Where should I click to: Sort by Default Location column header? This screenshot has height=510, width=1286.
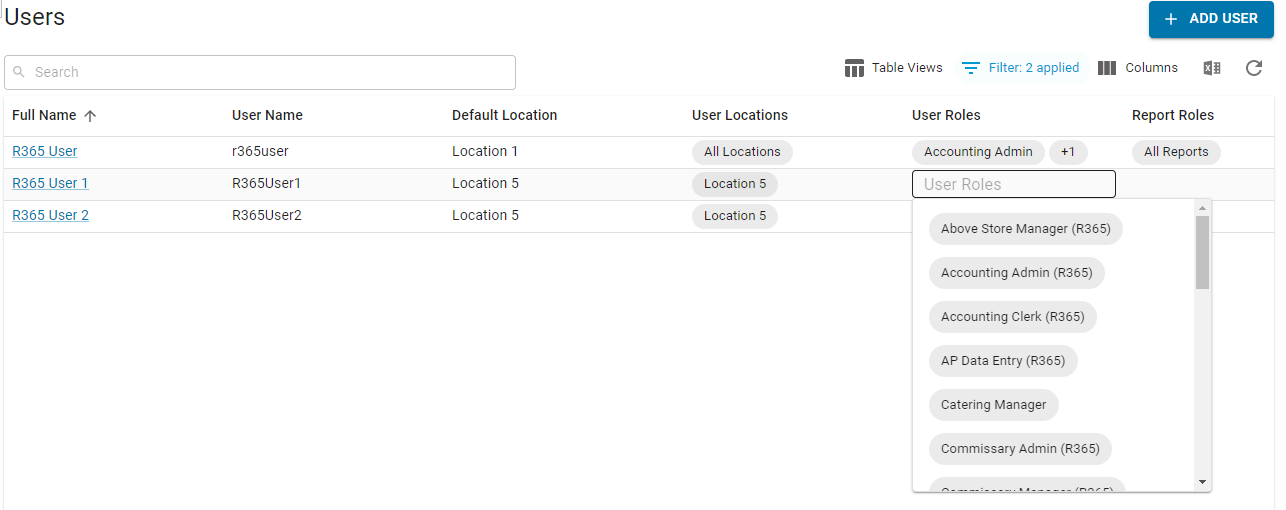pos(504,115)
